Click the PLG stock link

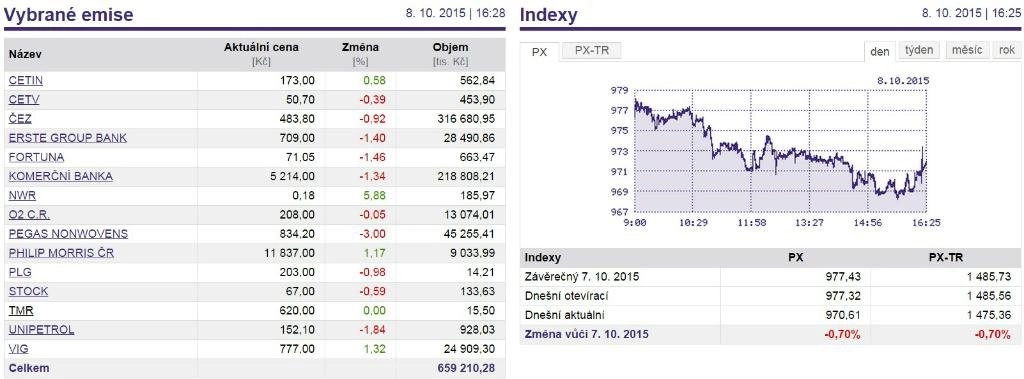point(20,272)
